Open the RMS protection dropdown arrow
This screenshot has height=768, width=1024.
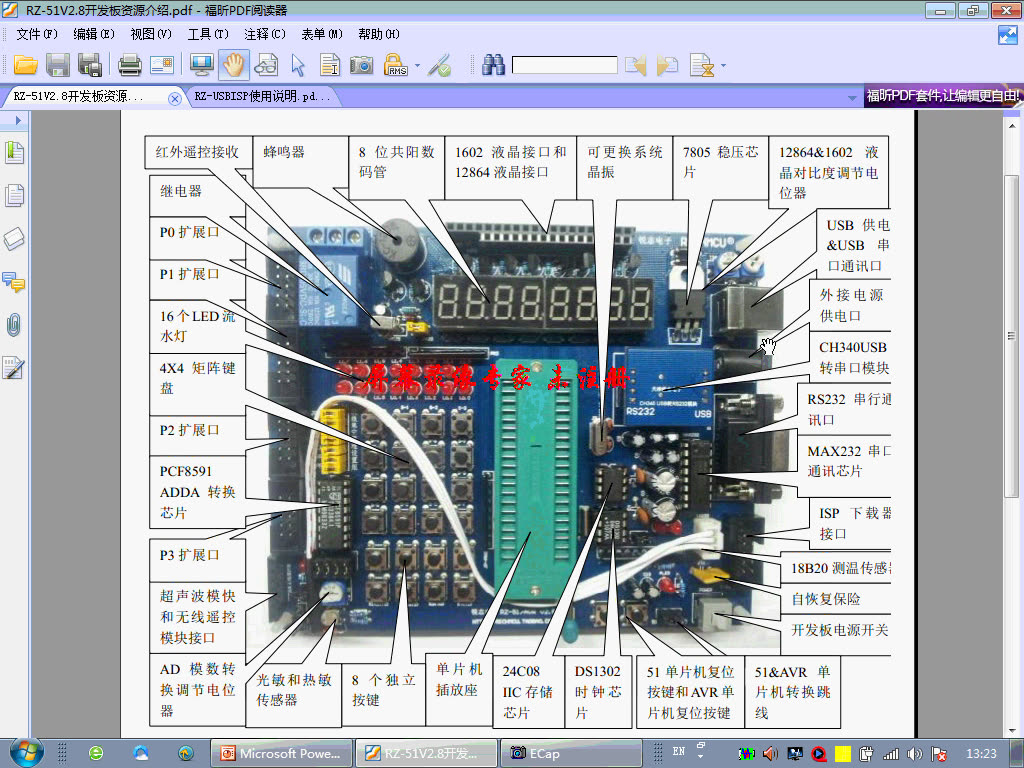(x=416, y=64)
